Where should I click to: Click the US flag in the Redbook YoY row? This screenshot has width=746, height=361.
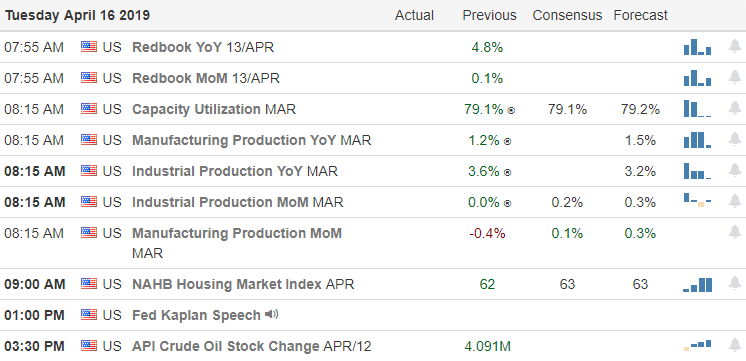point(88,47)
